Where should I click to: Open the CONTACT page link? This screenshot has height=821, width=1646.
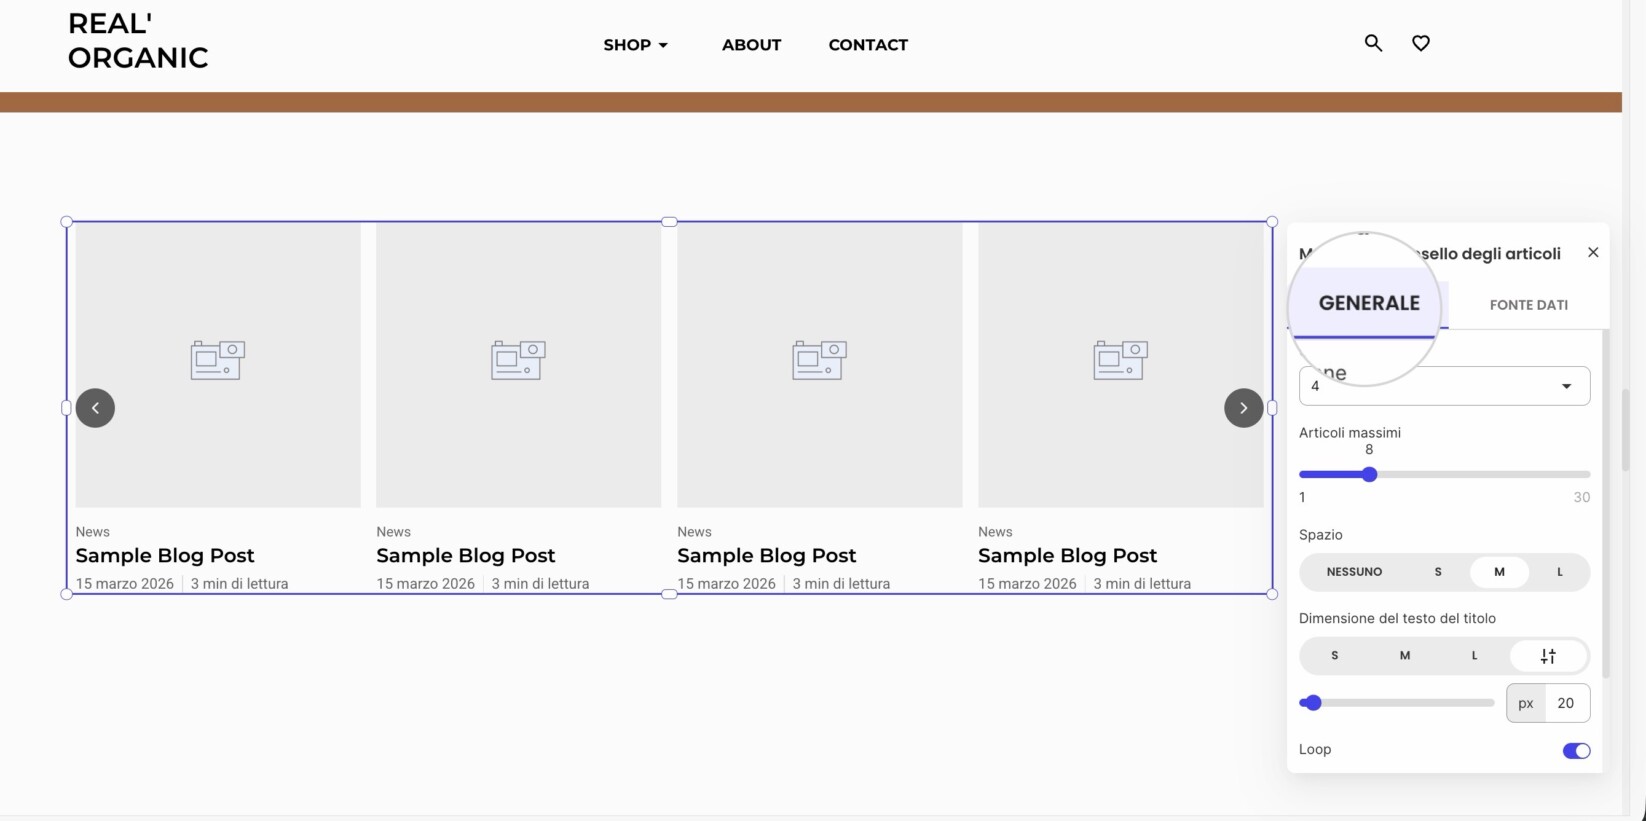(868, 45)
